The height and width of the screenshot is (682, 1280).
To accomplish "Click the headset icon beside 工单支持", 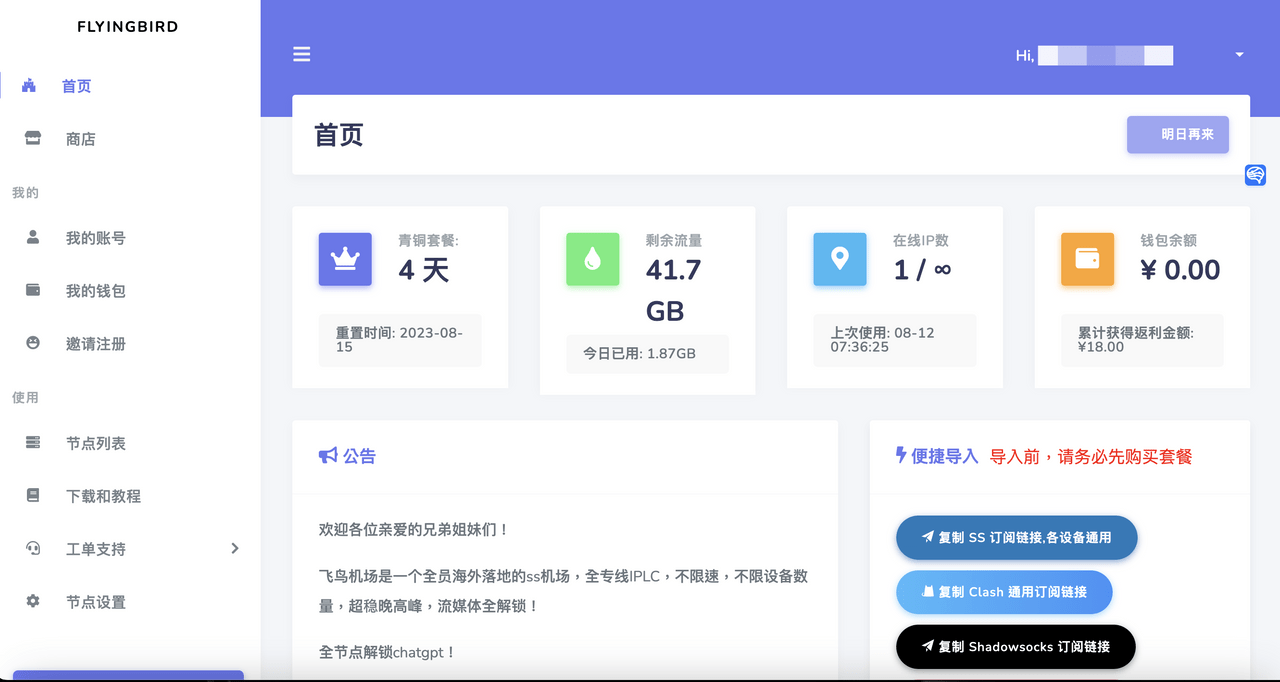I will pyautogui.click(x=33, y=549).
